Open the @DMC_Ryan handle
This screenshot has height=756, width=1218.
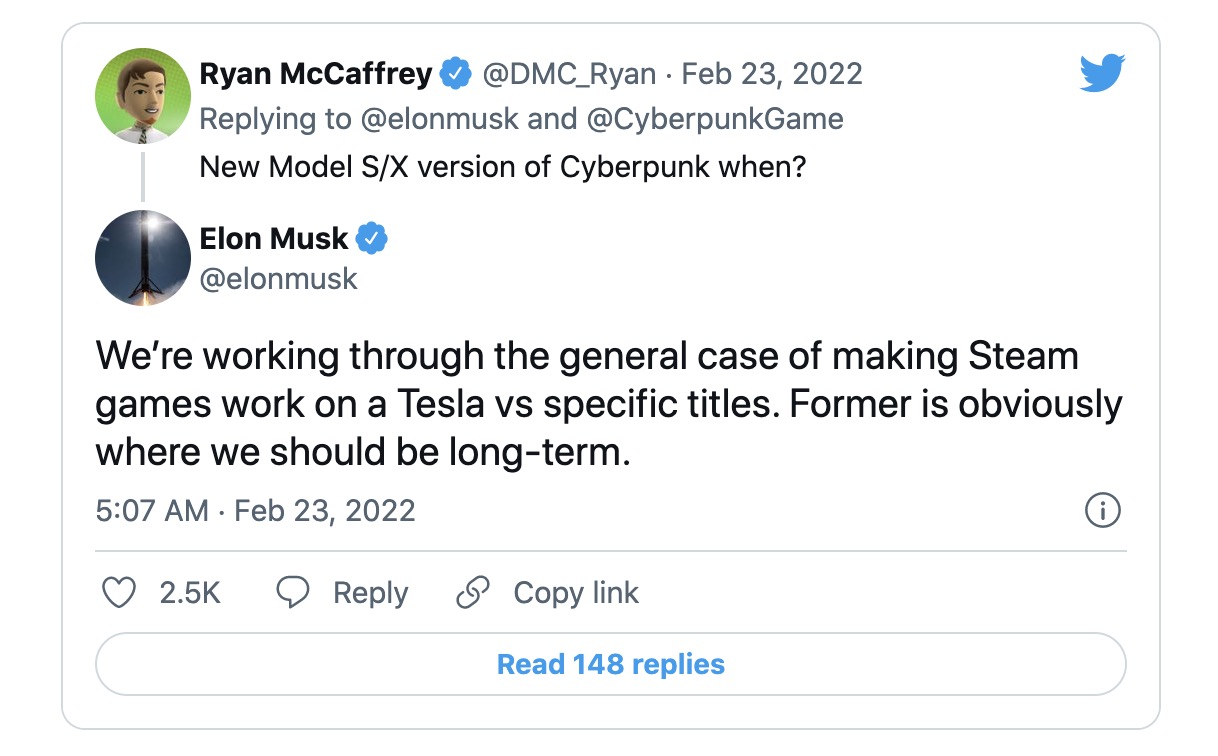pos(569,74)
